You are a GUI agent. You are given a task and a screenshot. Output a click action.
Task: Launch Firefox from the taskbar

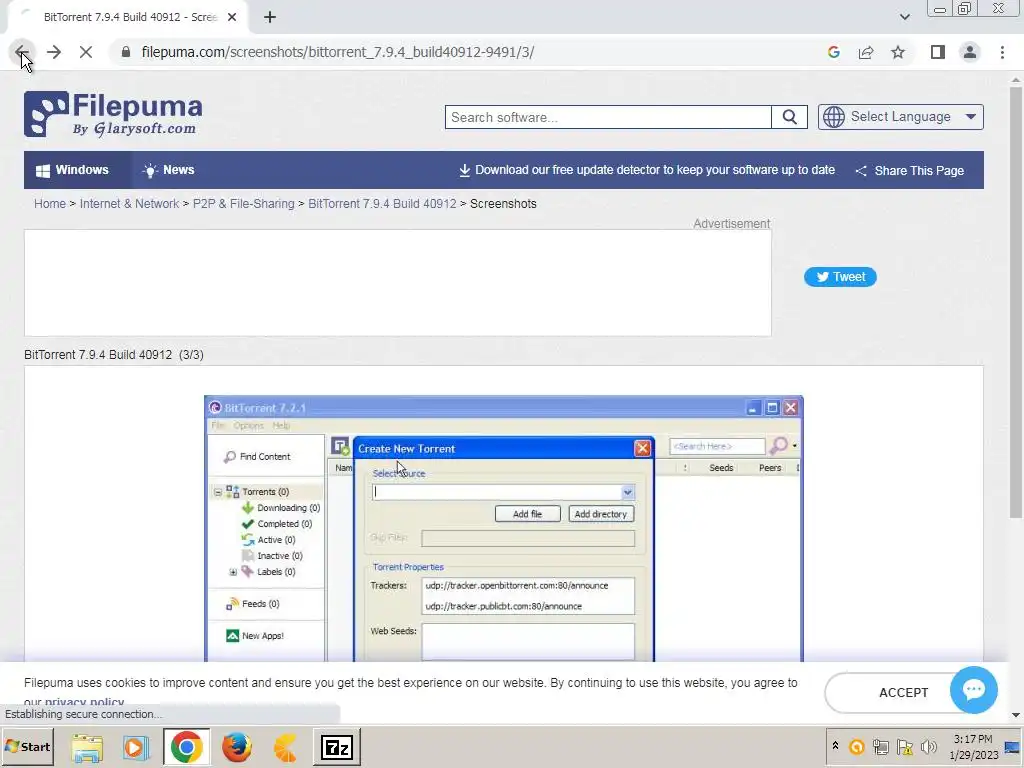pos(236,747)
